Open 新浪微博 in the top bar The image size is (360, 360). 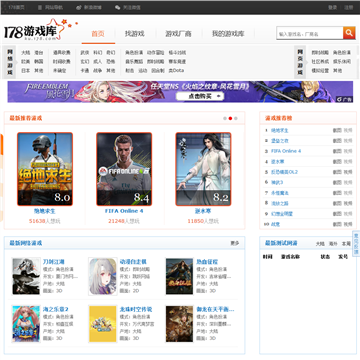89,7
